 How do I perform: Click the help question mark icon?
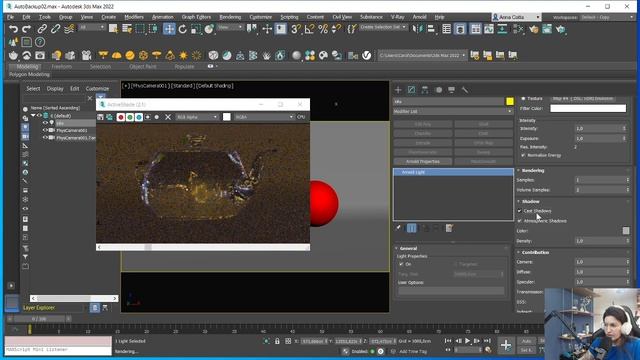tap(40, 42)
